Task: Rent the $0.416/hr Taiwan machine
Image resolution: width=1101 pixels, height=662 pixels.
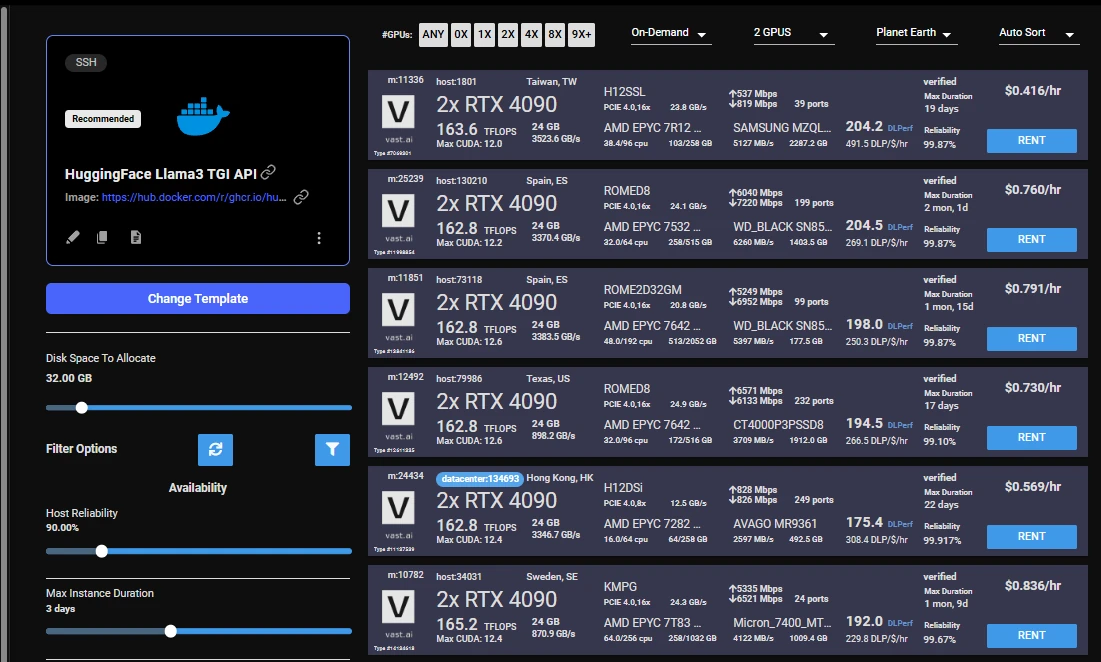Action: (1031, 140)
